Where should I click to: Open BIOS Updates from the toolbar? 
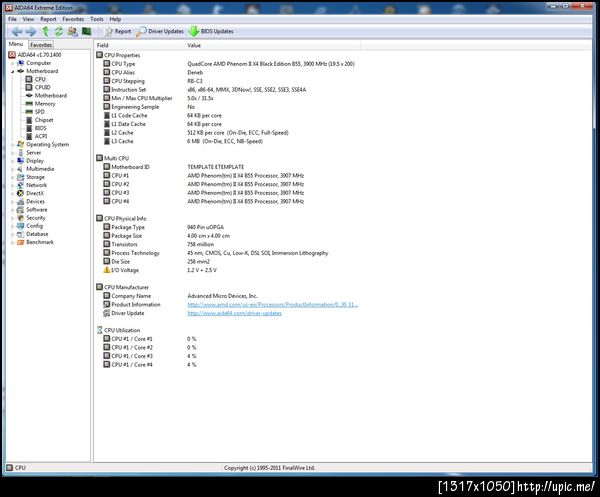click(x=211, y=31)
